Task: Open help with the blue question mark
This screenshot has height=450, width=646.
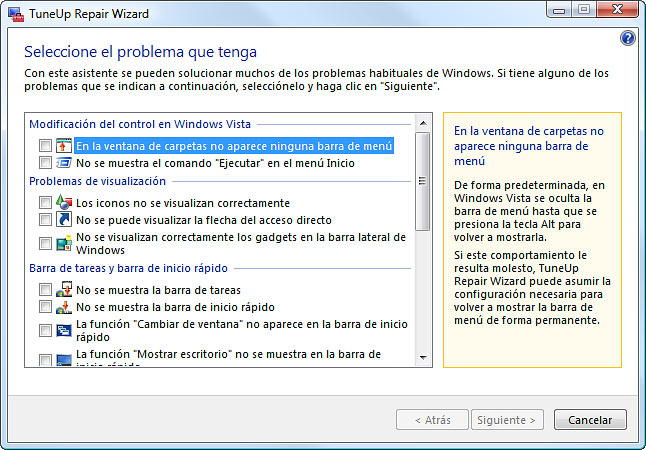Action: pyautogui.click(x=628, y=38)
